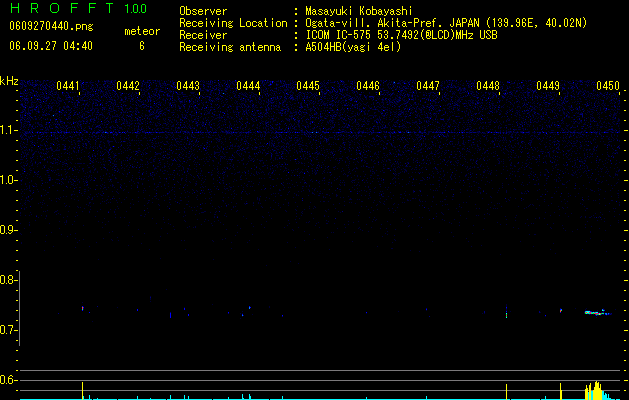Viewport: 629px width, 400px height.
Task: Click the observer name Masayuki Kobayashi
Action: pyautogui.click(x=359, y=11)
